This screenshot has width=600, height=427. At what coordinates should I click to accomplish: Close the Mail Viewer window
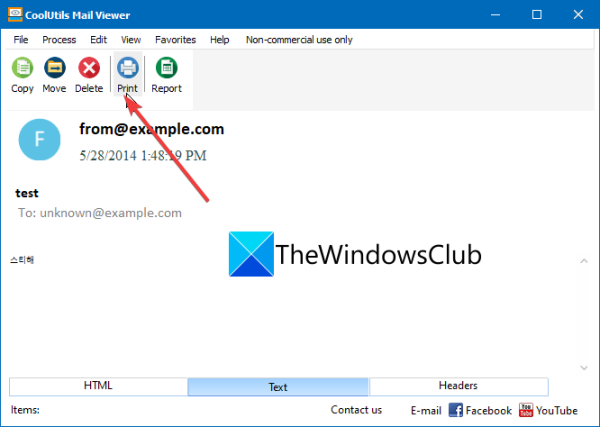[578, 15]
